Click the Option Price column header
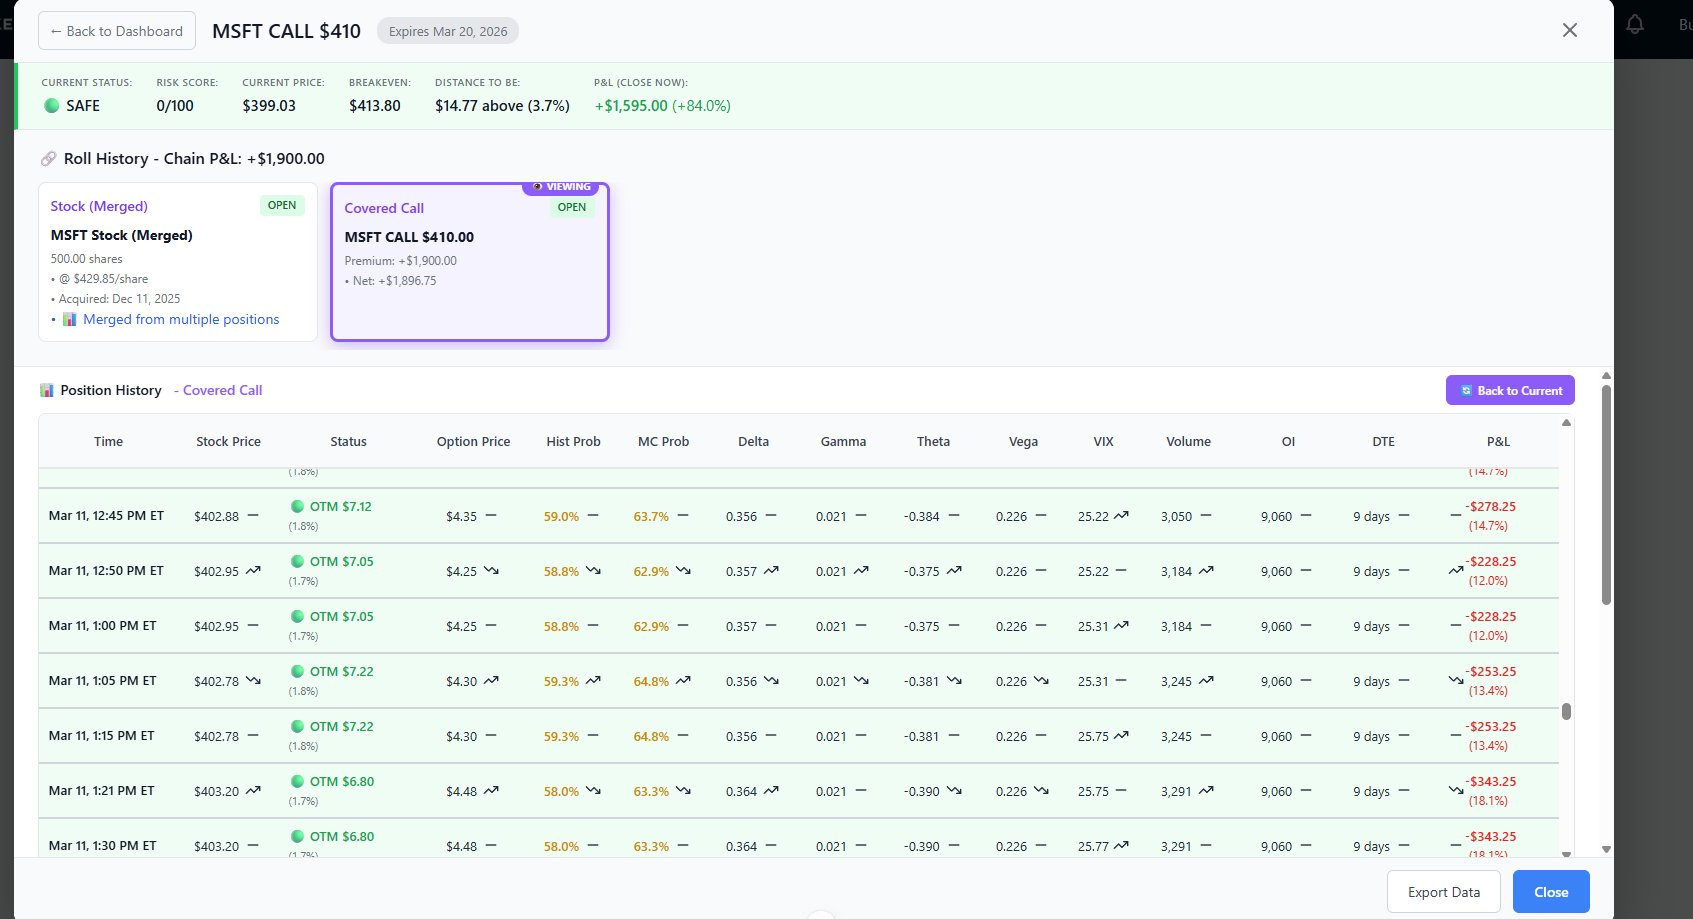 473,441
